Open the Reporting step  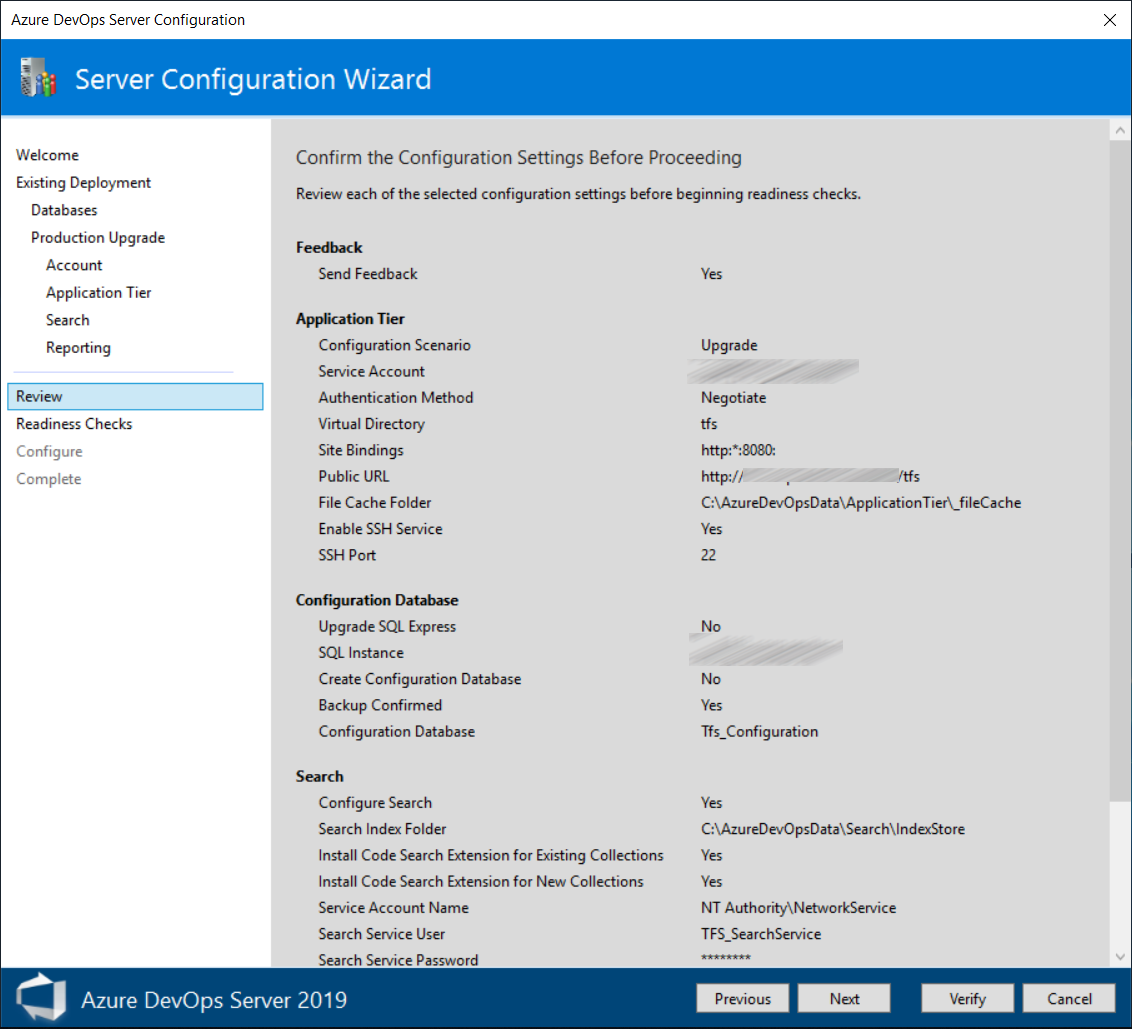coord(79,347)
